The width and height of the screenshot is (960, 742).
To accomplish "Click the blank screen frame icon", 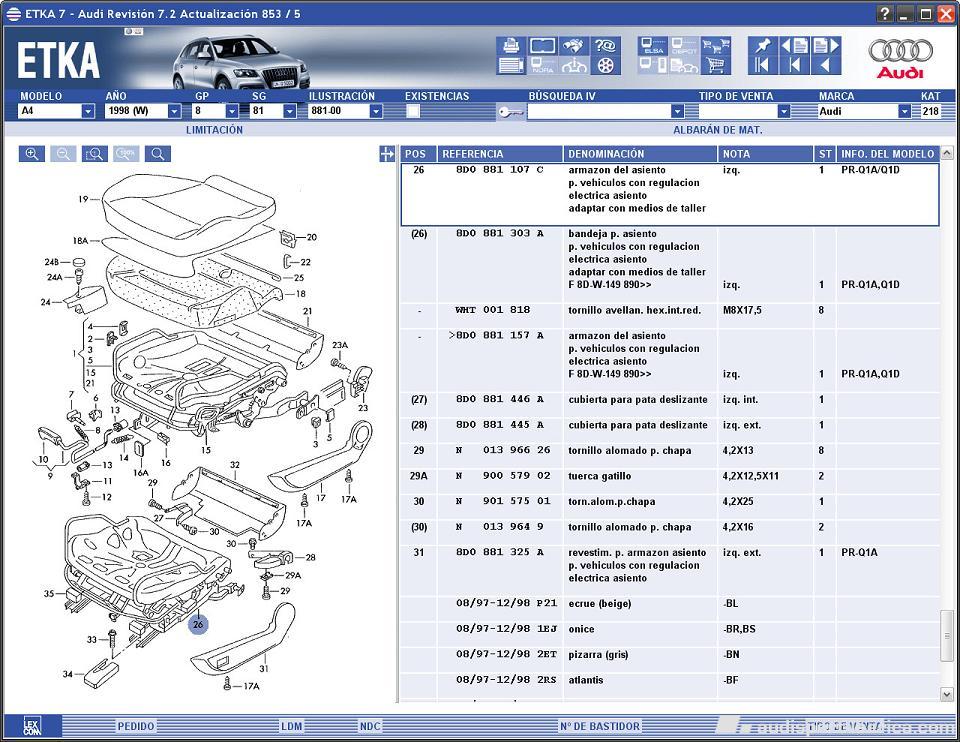I will [x=542, y=45].
